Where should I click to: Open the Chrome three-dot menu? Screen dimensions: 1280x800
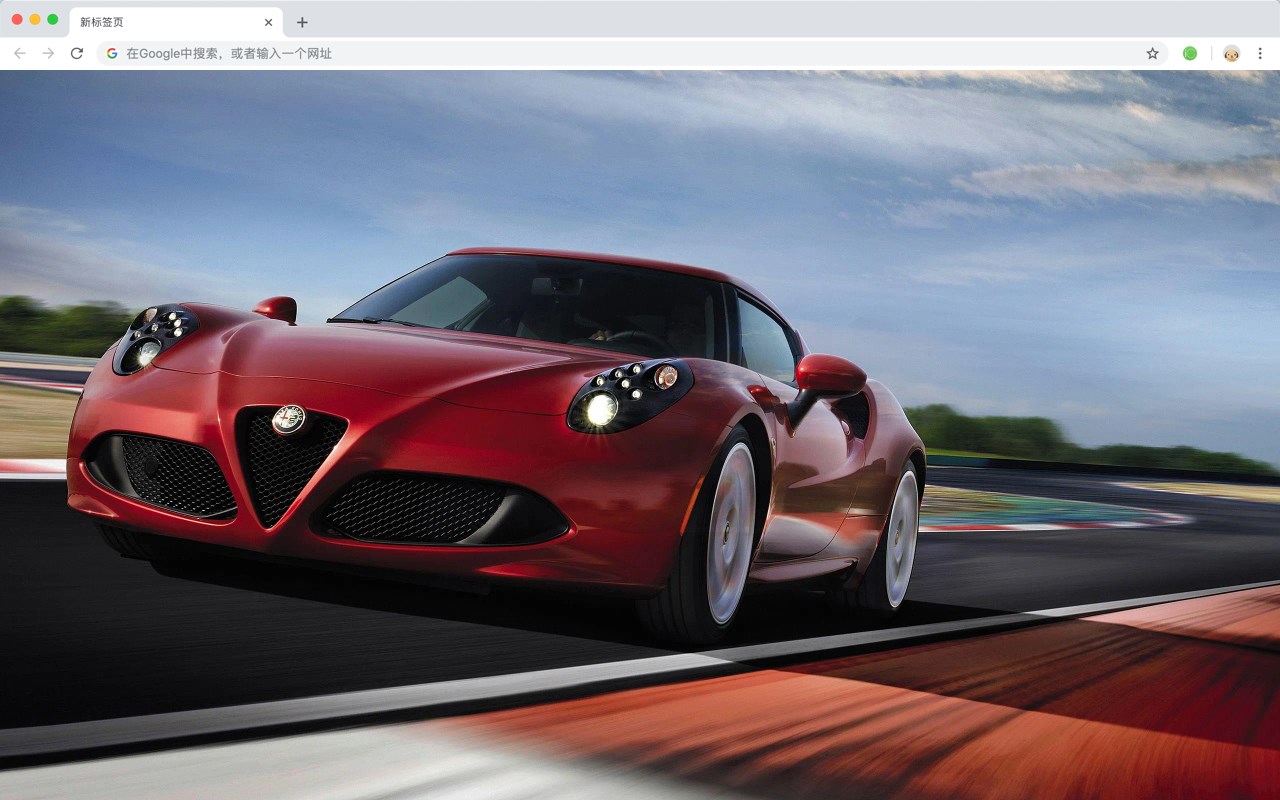1260,53
